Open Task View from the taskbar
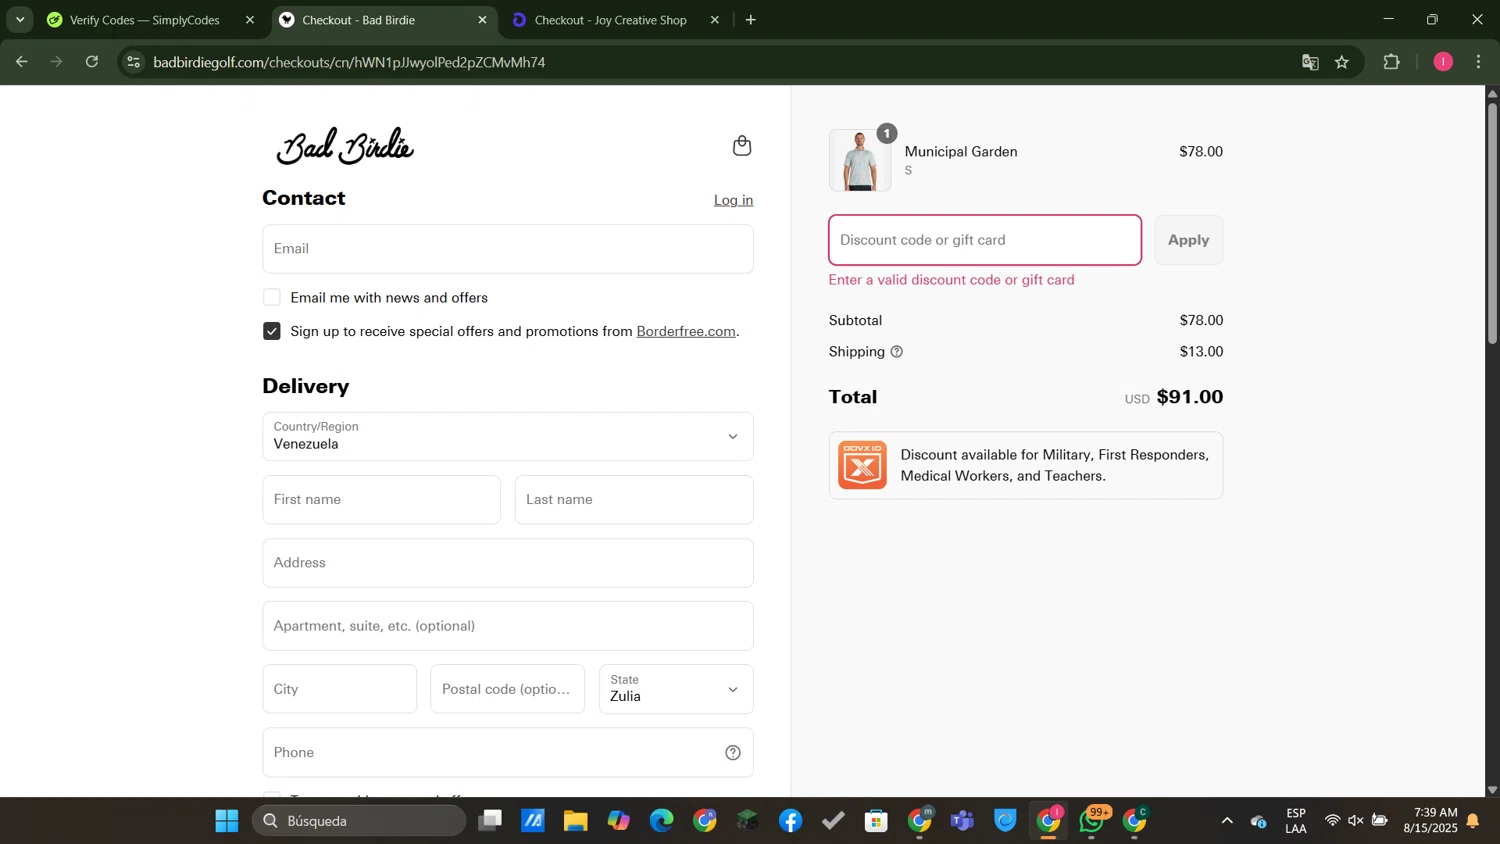Image resolution: width=1500 pixels, height=844 pixels. (489, 821)
